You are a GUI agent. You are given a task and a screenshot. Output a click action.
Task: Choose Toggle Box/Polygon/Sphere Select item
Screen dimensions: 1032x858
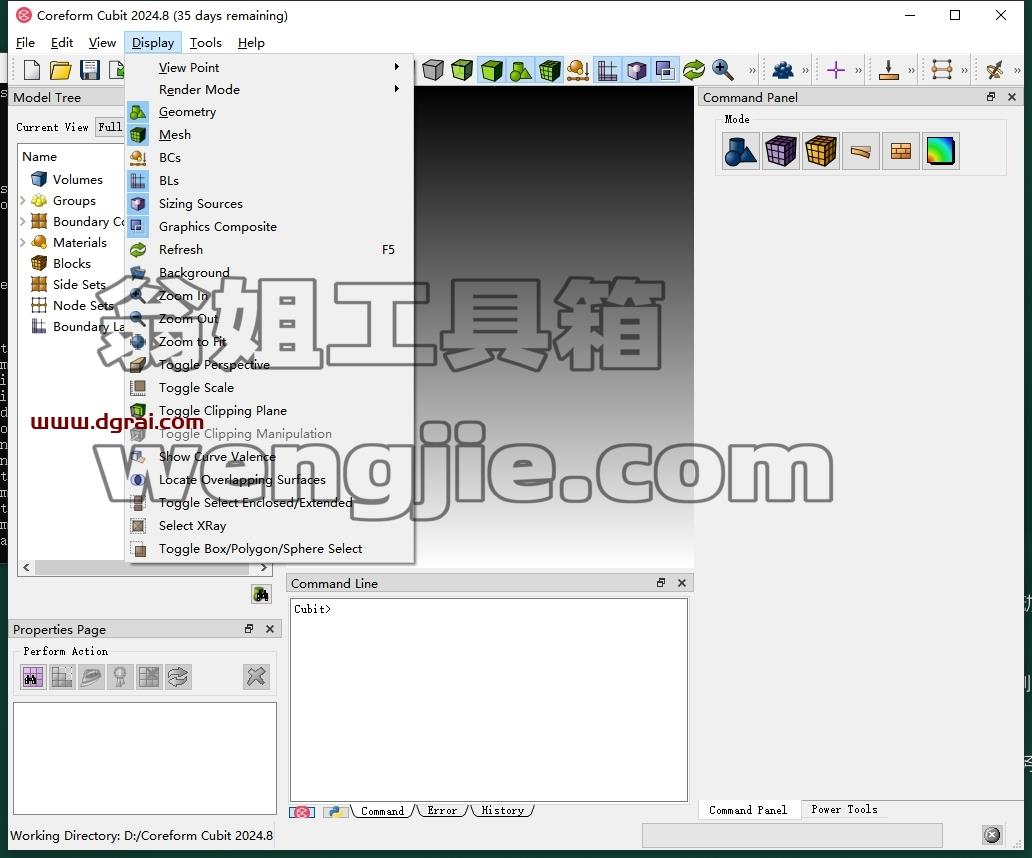[x=269, y=549]
